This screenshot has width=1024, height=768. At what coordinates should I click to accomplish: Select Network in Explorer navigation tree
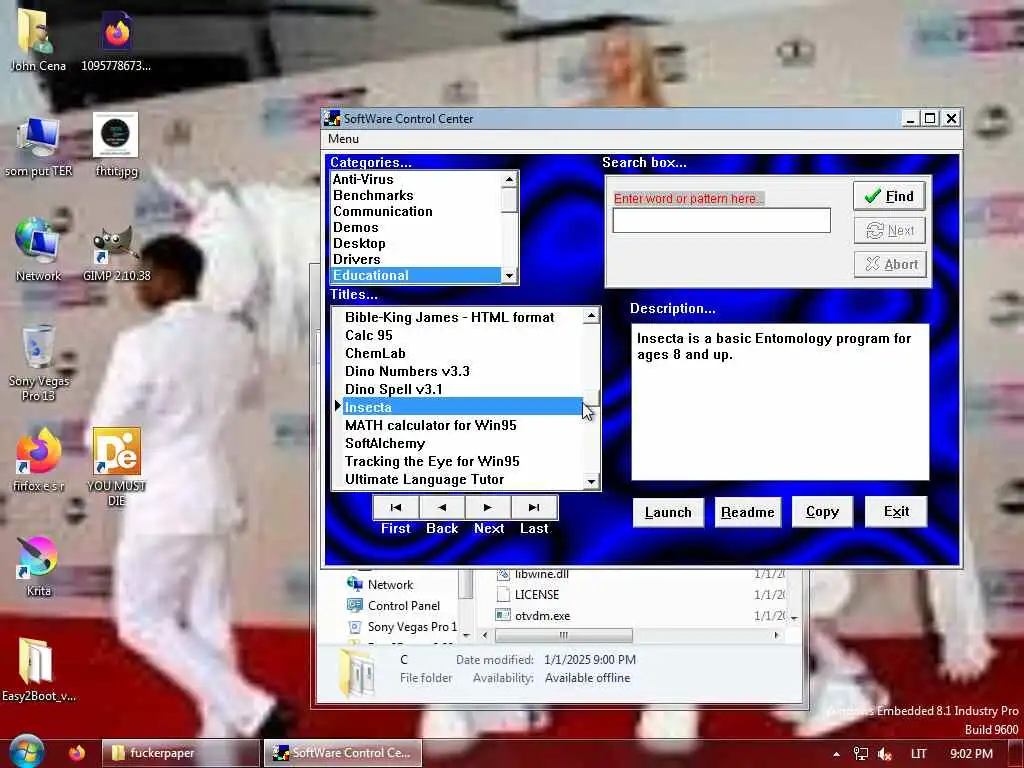[x=390, y=584]
